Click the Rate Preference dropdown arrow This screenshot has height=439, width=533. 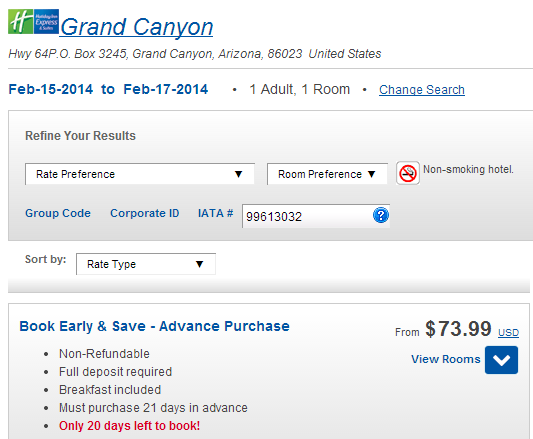click(x=239, y=174)
